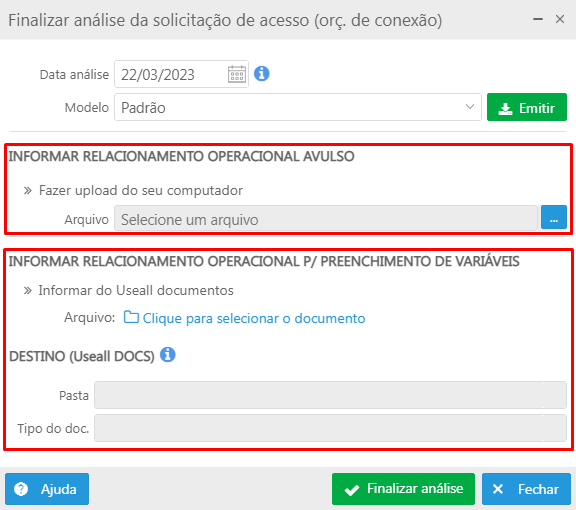Click the info icon beside DESTINO (Useall DOCS)
Image resolution: width=576 pixels, height=510 pixels.
(x=168, y=355)
